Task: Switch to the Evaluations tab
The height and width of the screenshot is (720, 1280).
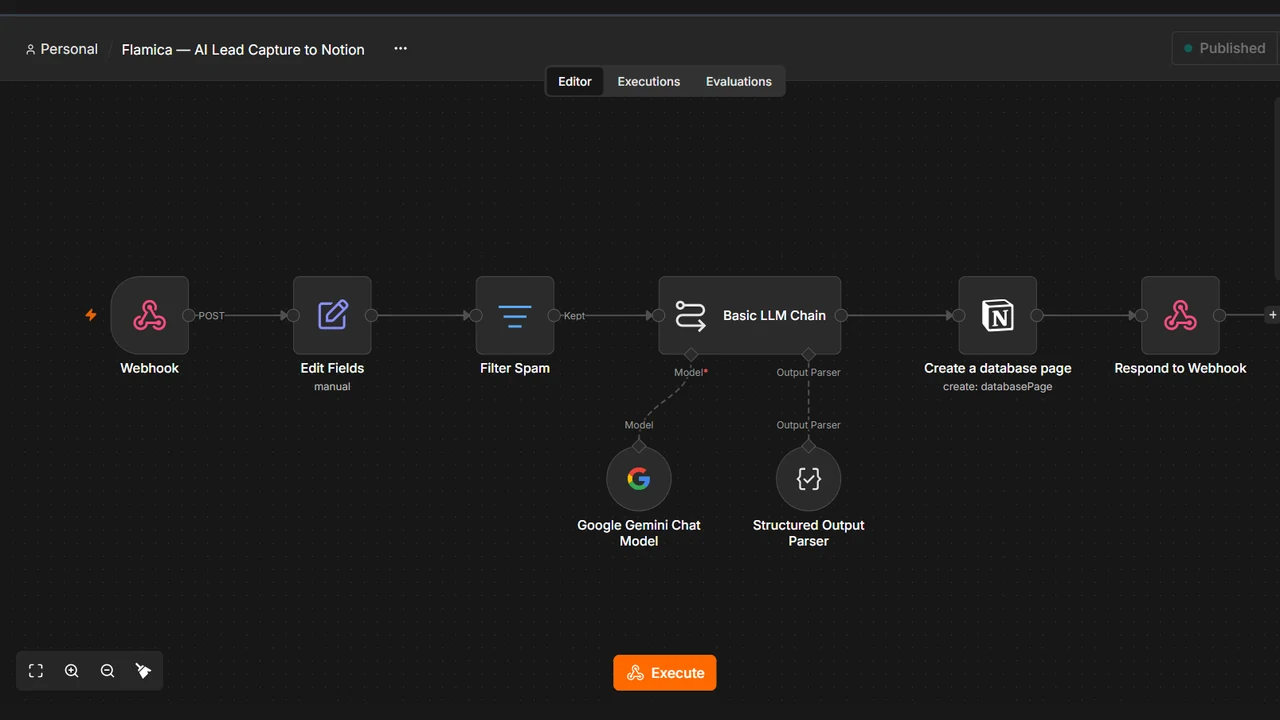Action: pos(739,81)
